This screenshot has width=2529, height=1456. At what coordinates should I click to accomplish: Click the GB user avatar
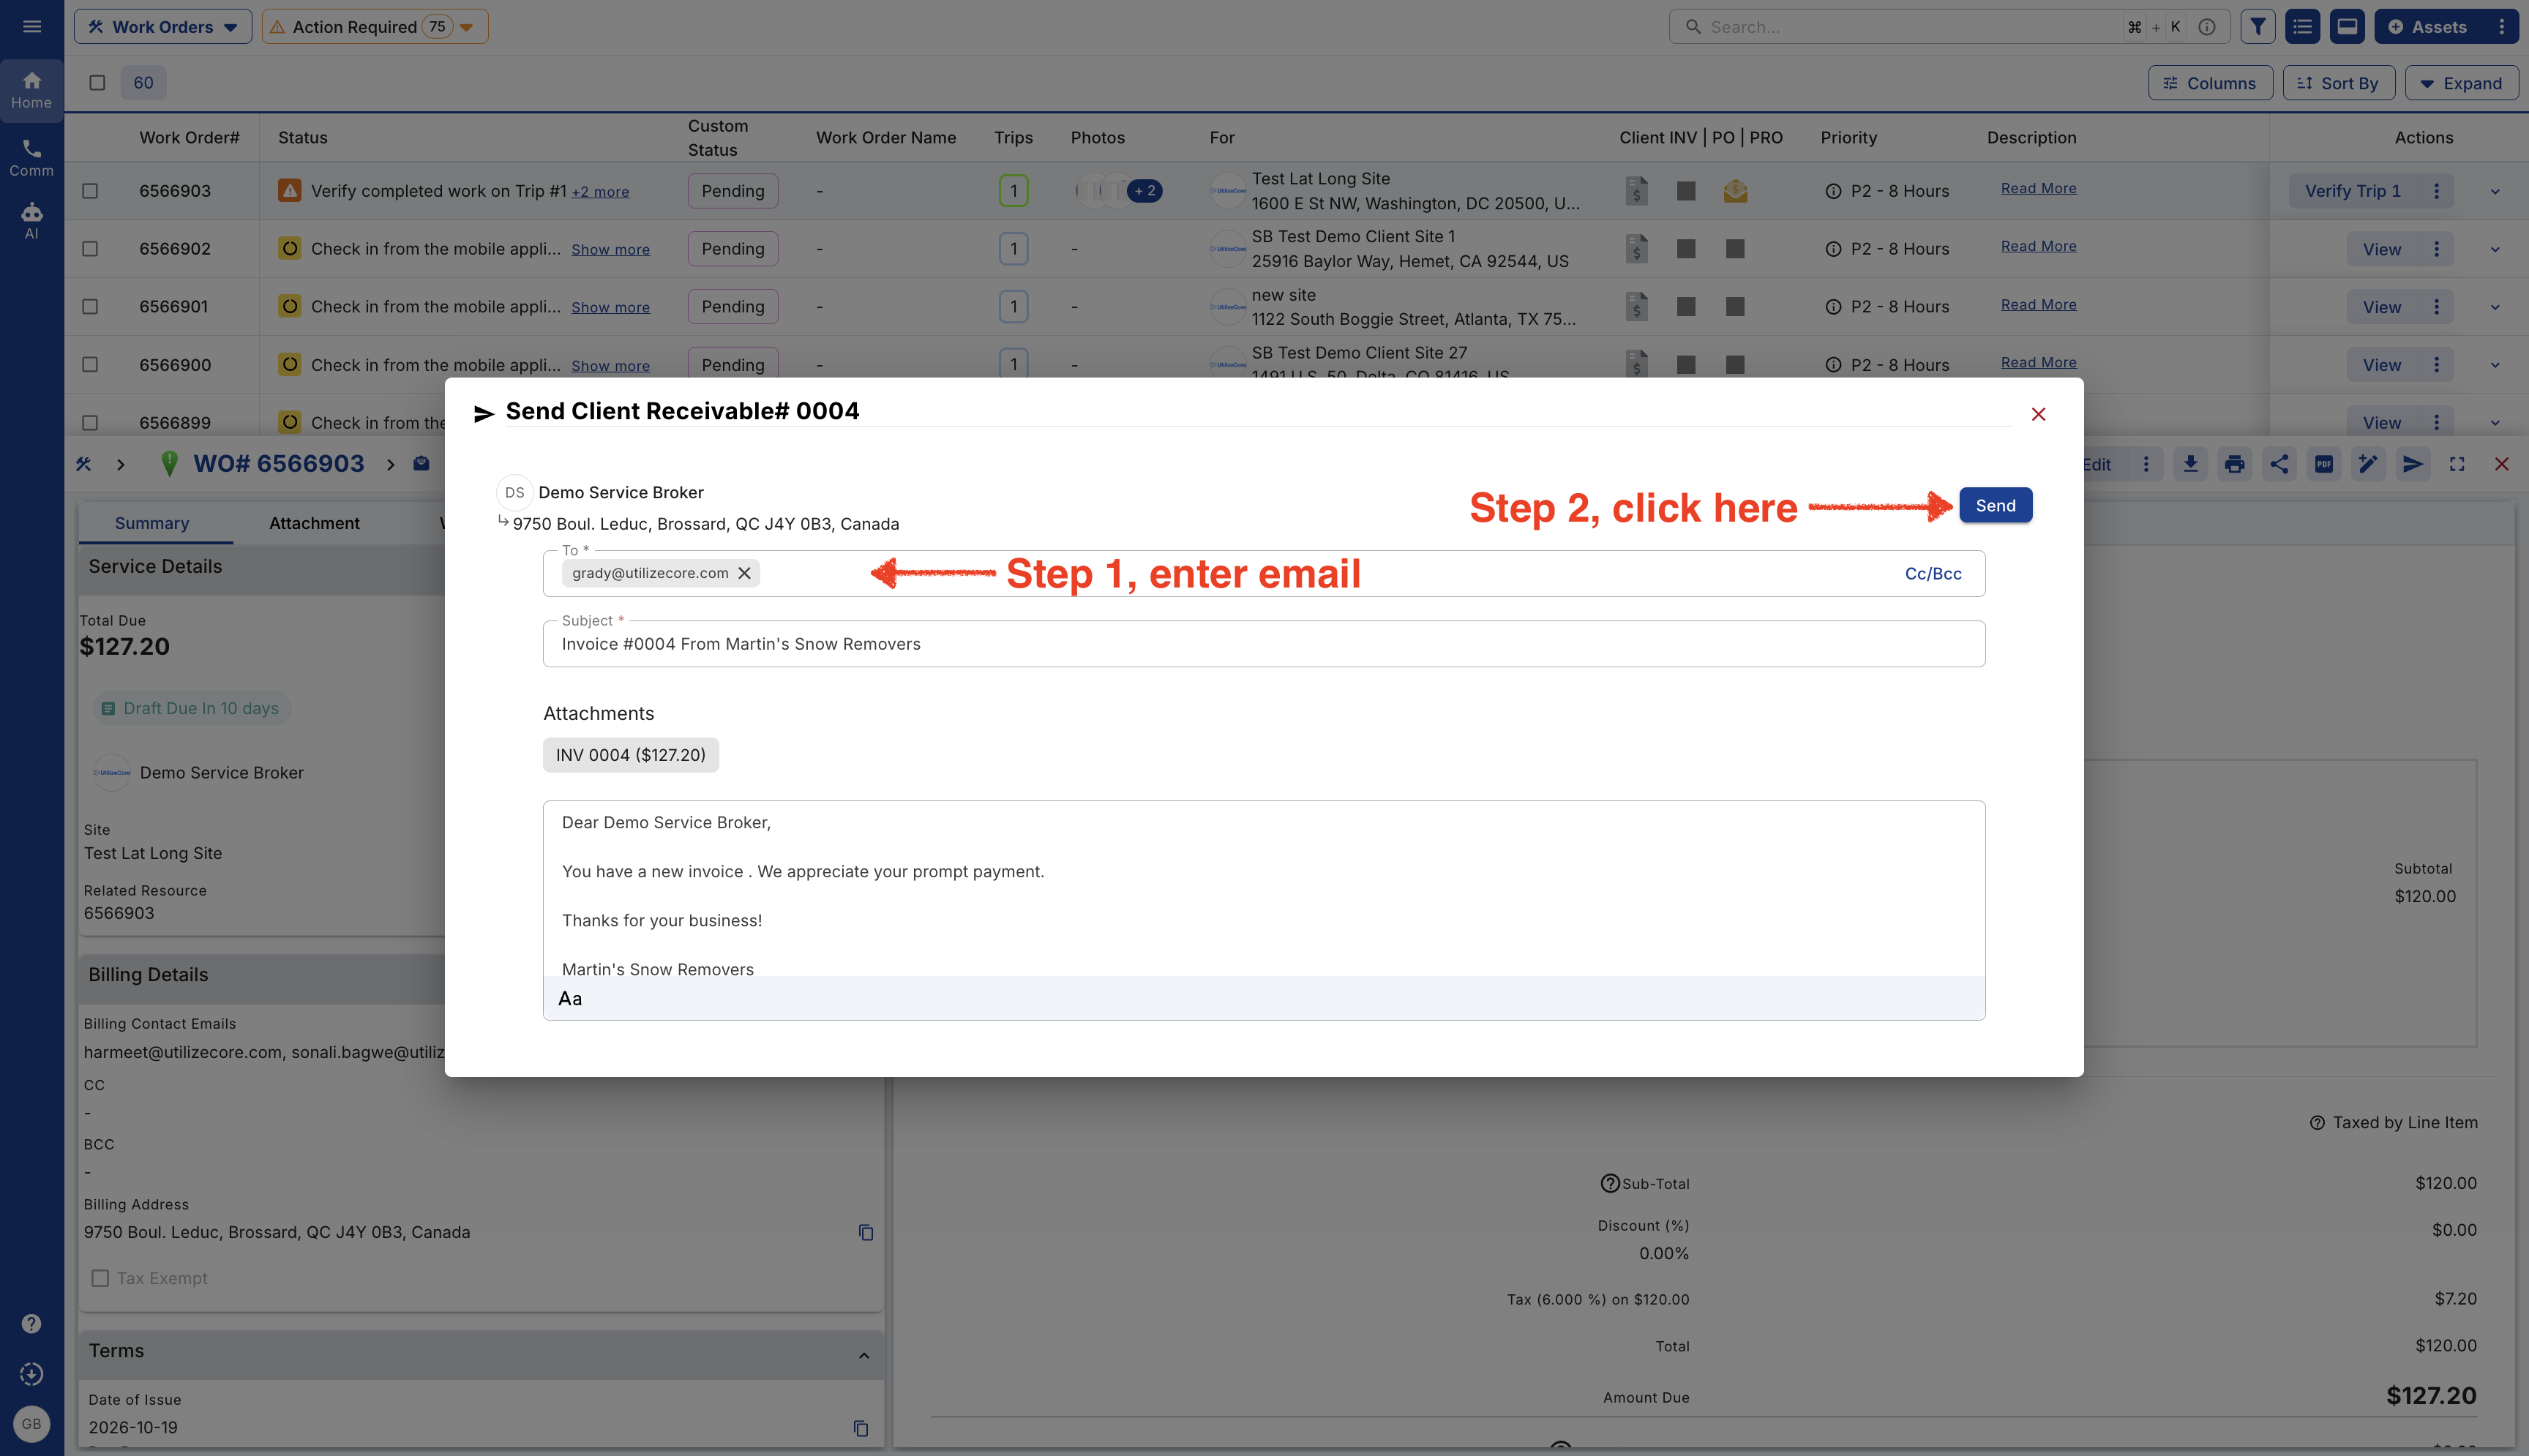point(32,1423)
